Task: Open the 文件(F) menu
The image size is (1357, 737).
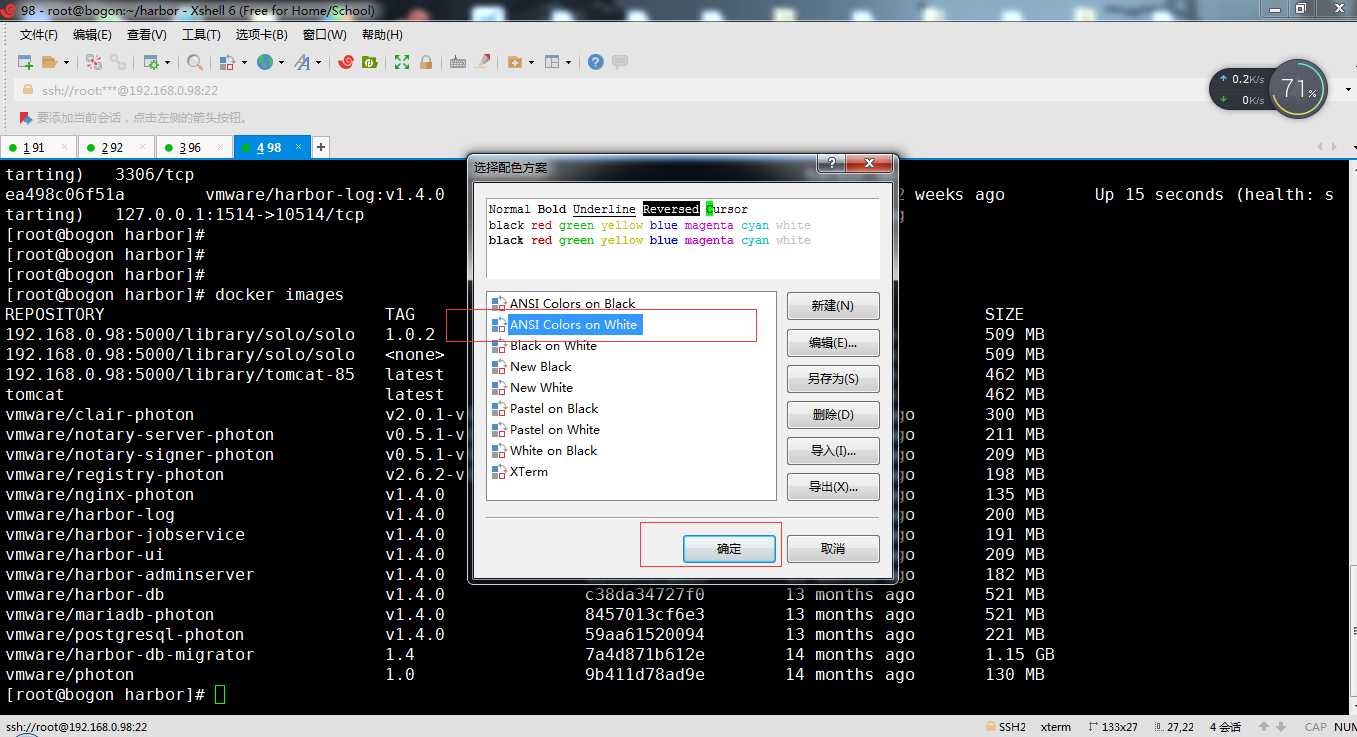Action: [39, 35]
